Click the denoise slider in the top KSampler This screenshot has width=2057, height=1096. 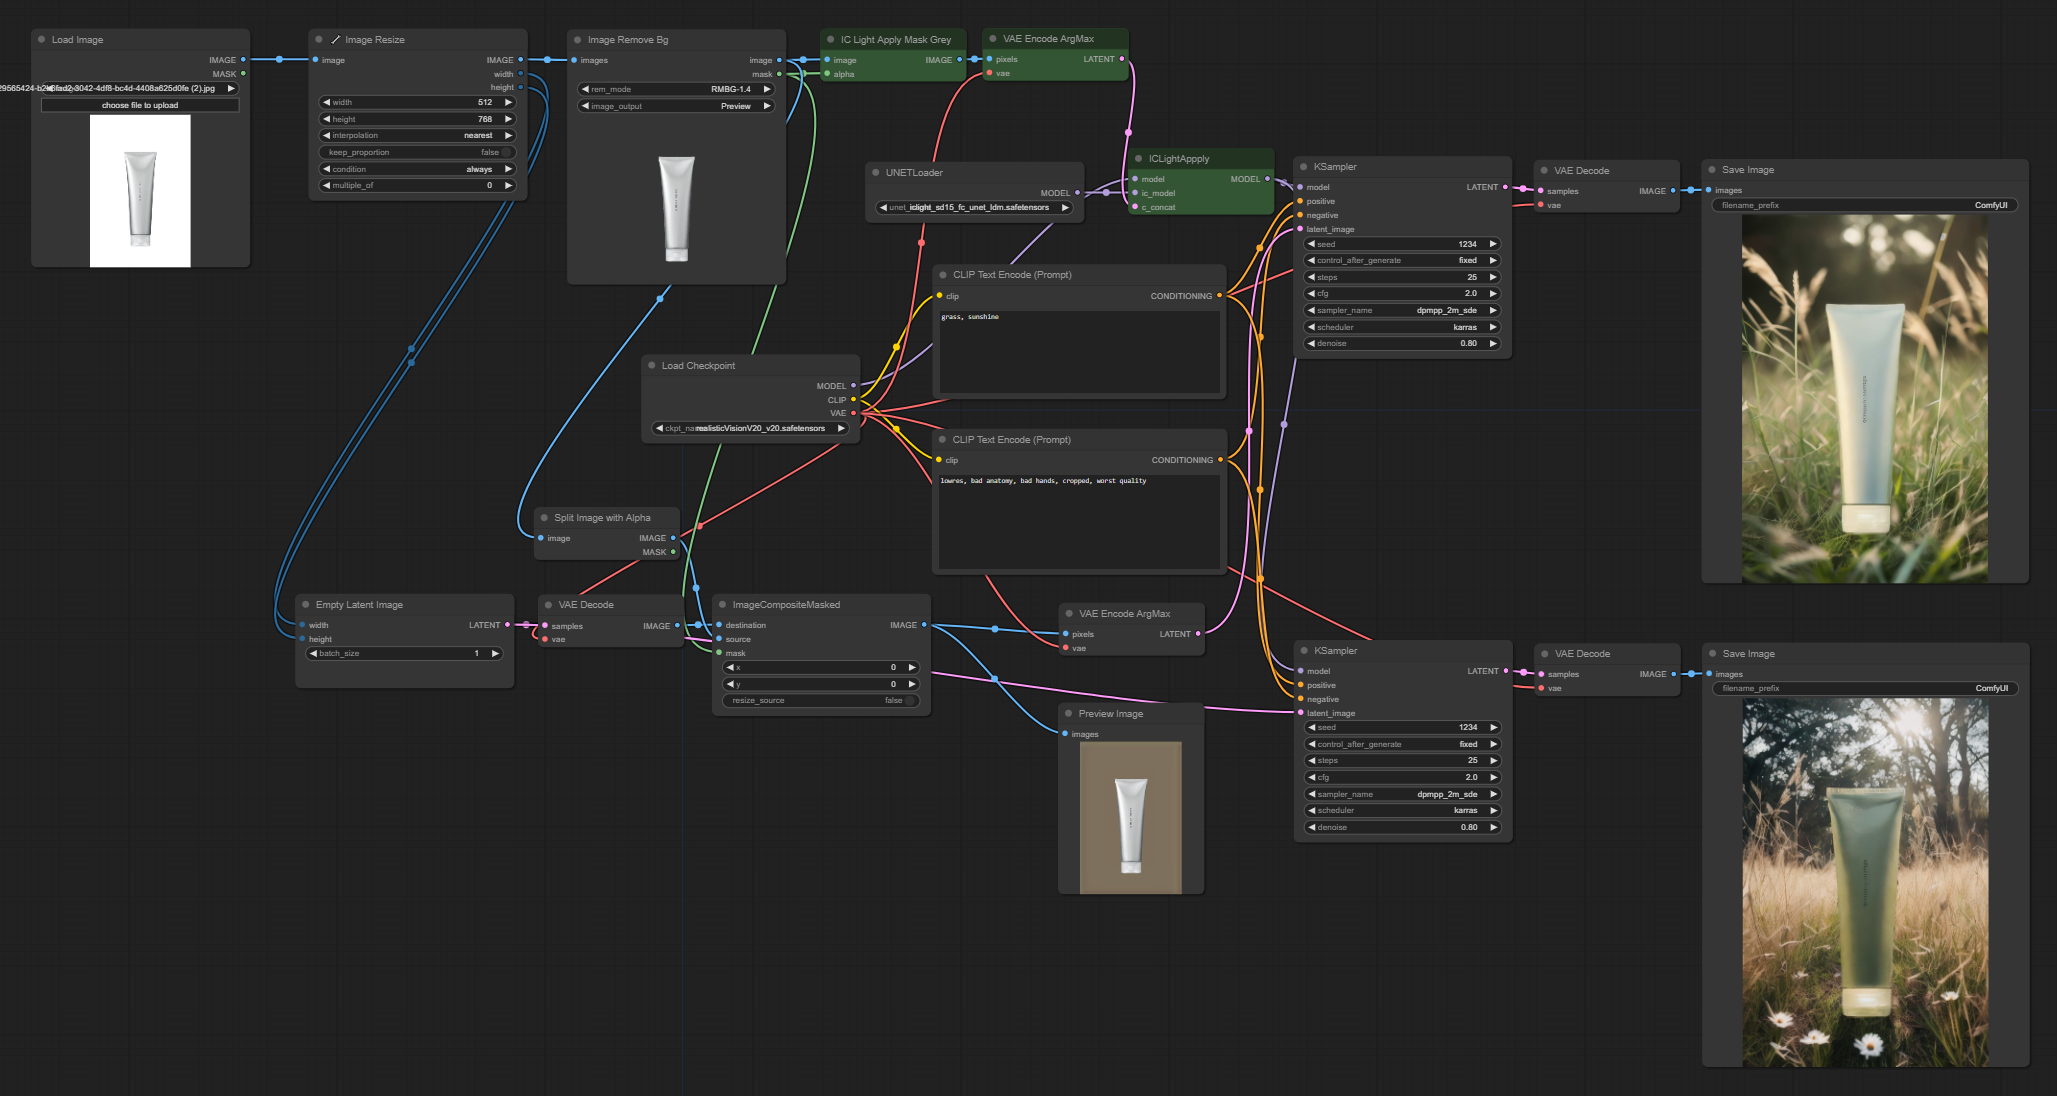tap(1402, 344)
